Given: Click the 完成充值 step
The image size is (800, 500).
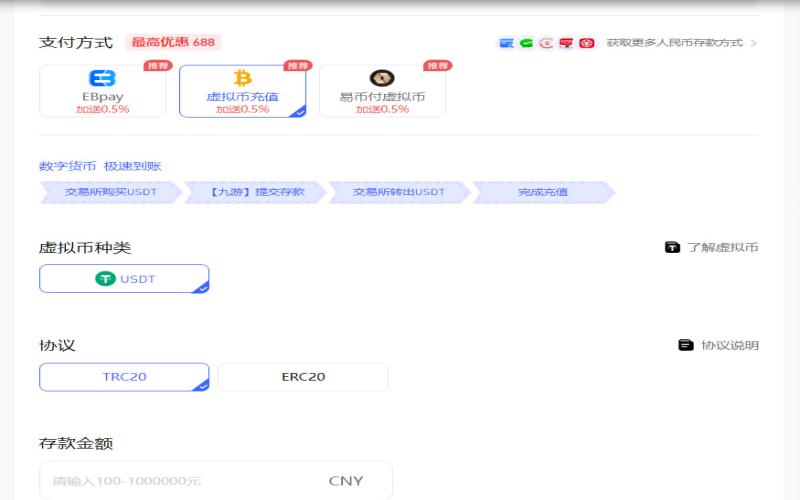Looking at the screenshot, I should pyautogui.click(x=543, y=192).
